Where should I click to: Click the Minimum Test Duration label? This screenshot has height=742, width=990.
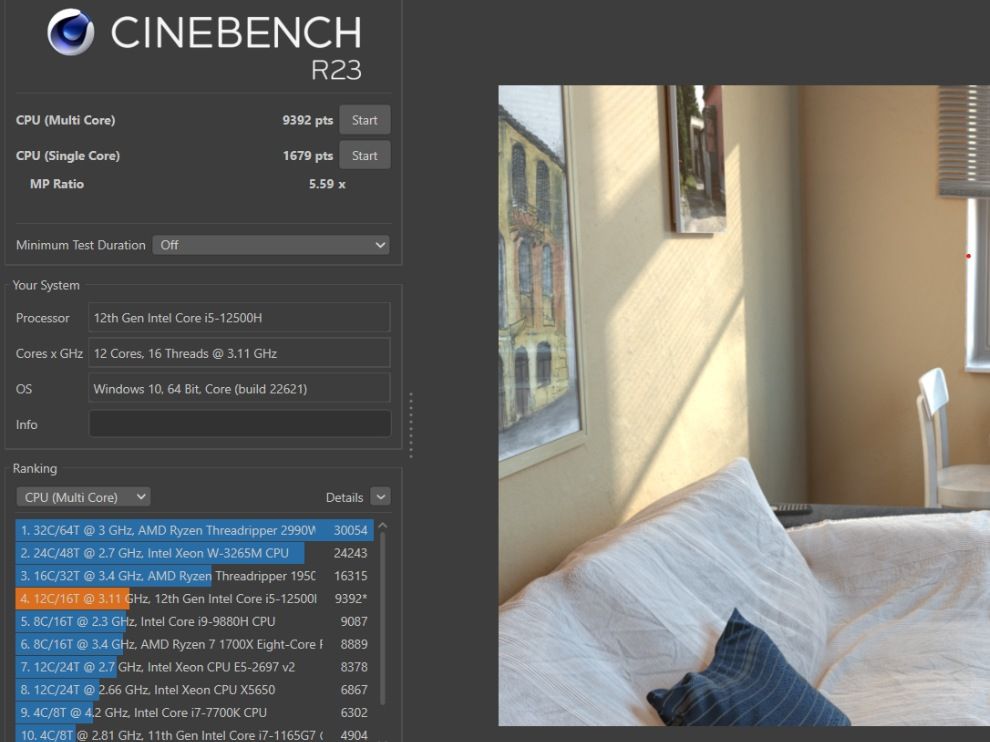(81, 245)
